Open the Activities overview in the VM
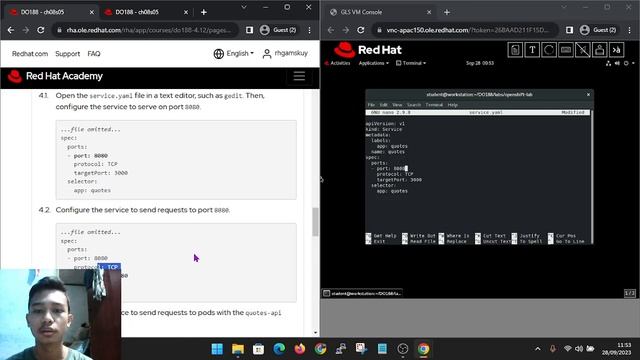 pyautogui.click(x=338, y=63)
